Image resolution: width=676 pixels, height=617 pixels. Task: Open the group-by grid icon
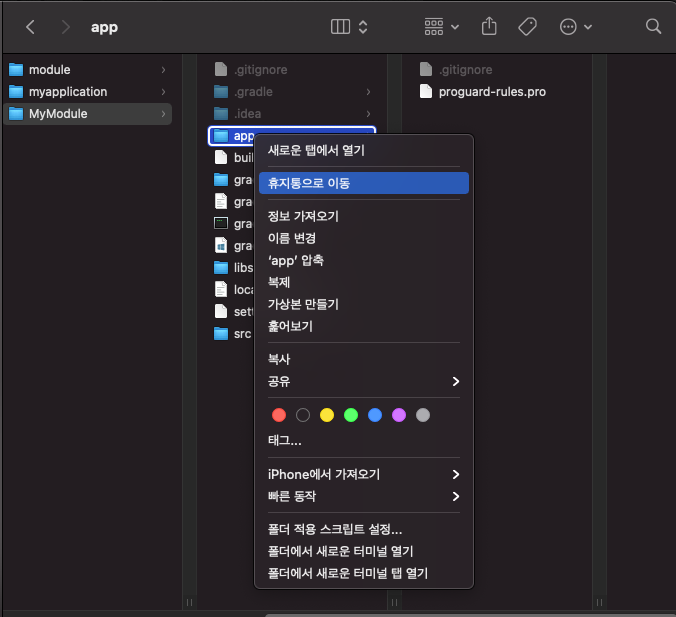click(x=434, y=27)
